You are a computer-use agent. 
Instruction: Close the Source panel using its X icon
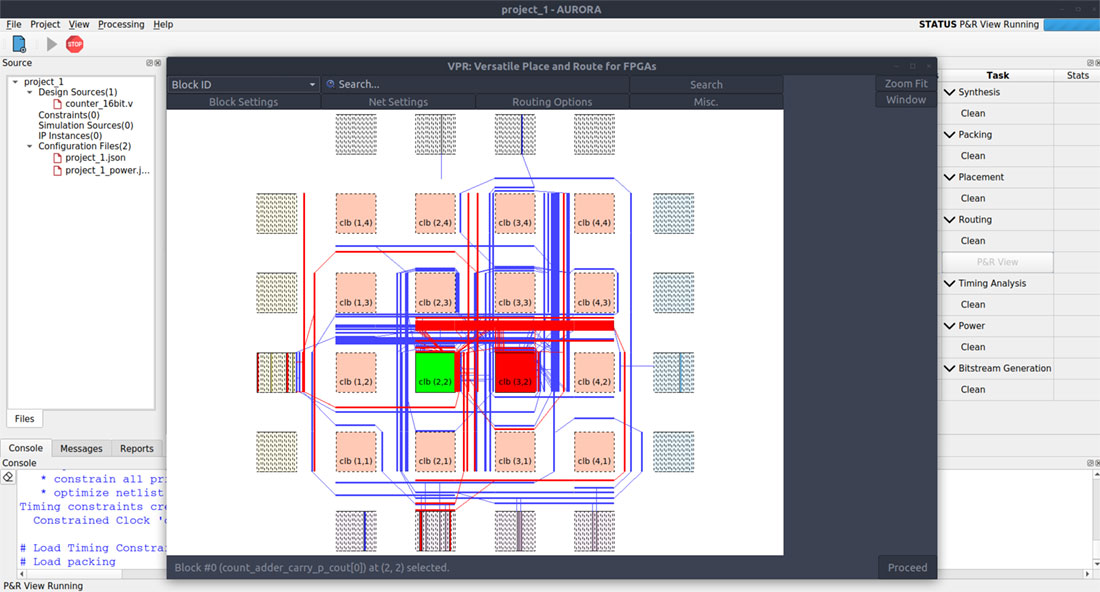158,63
